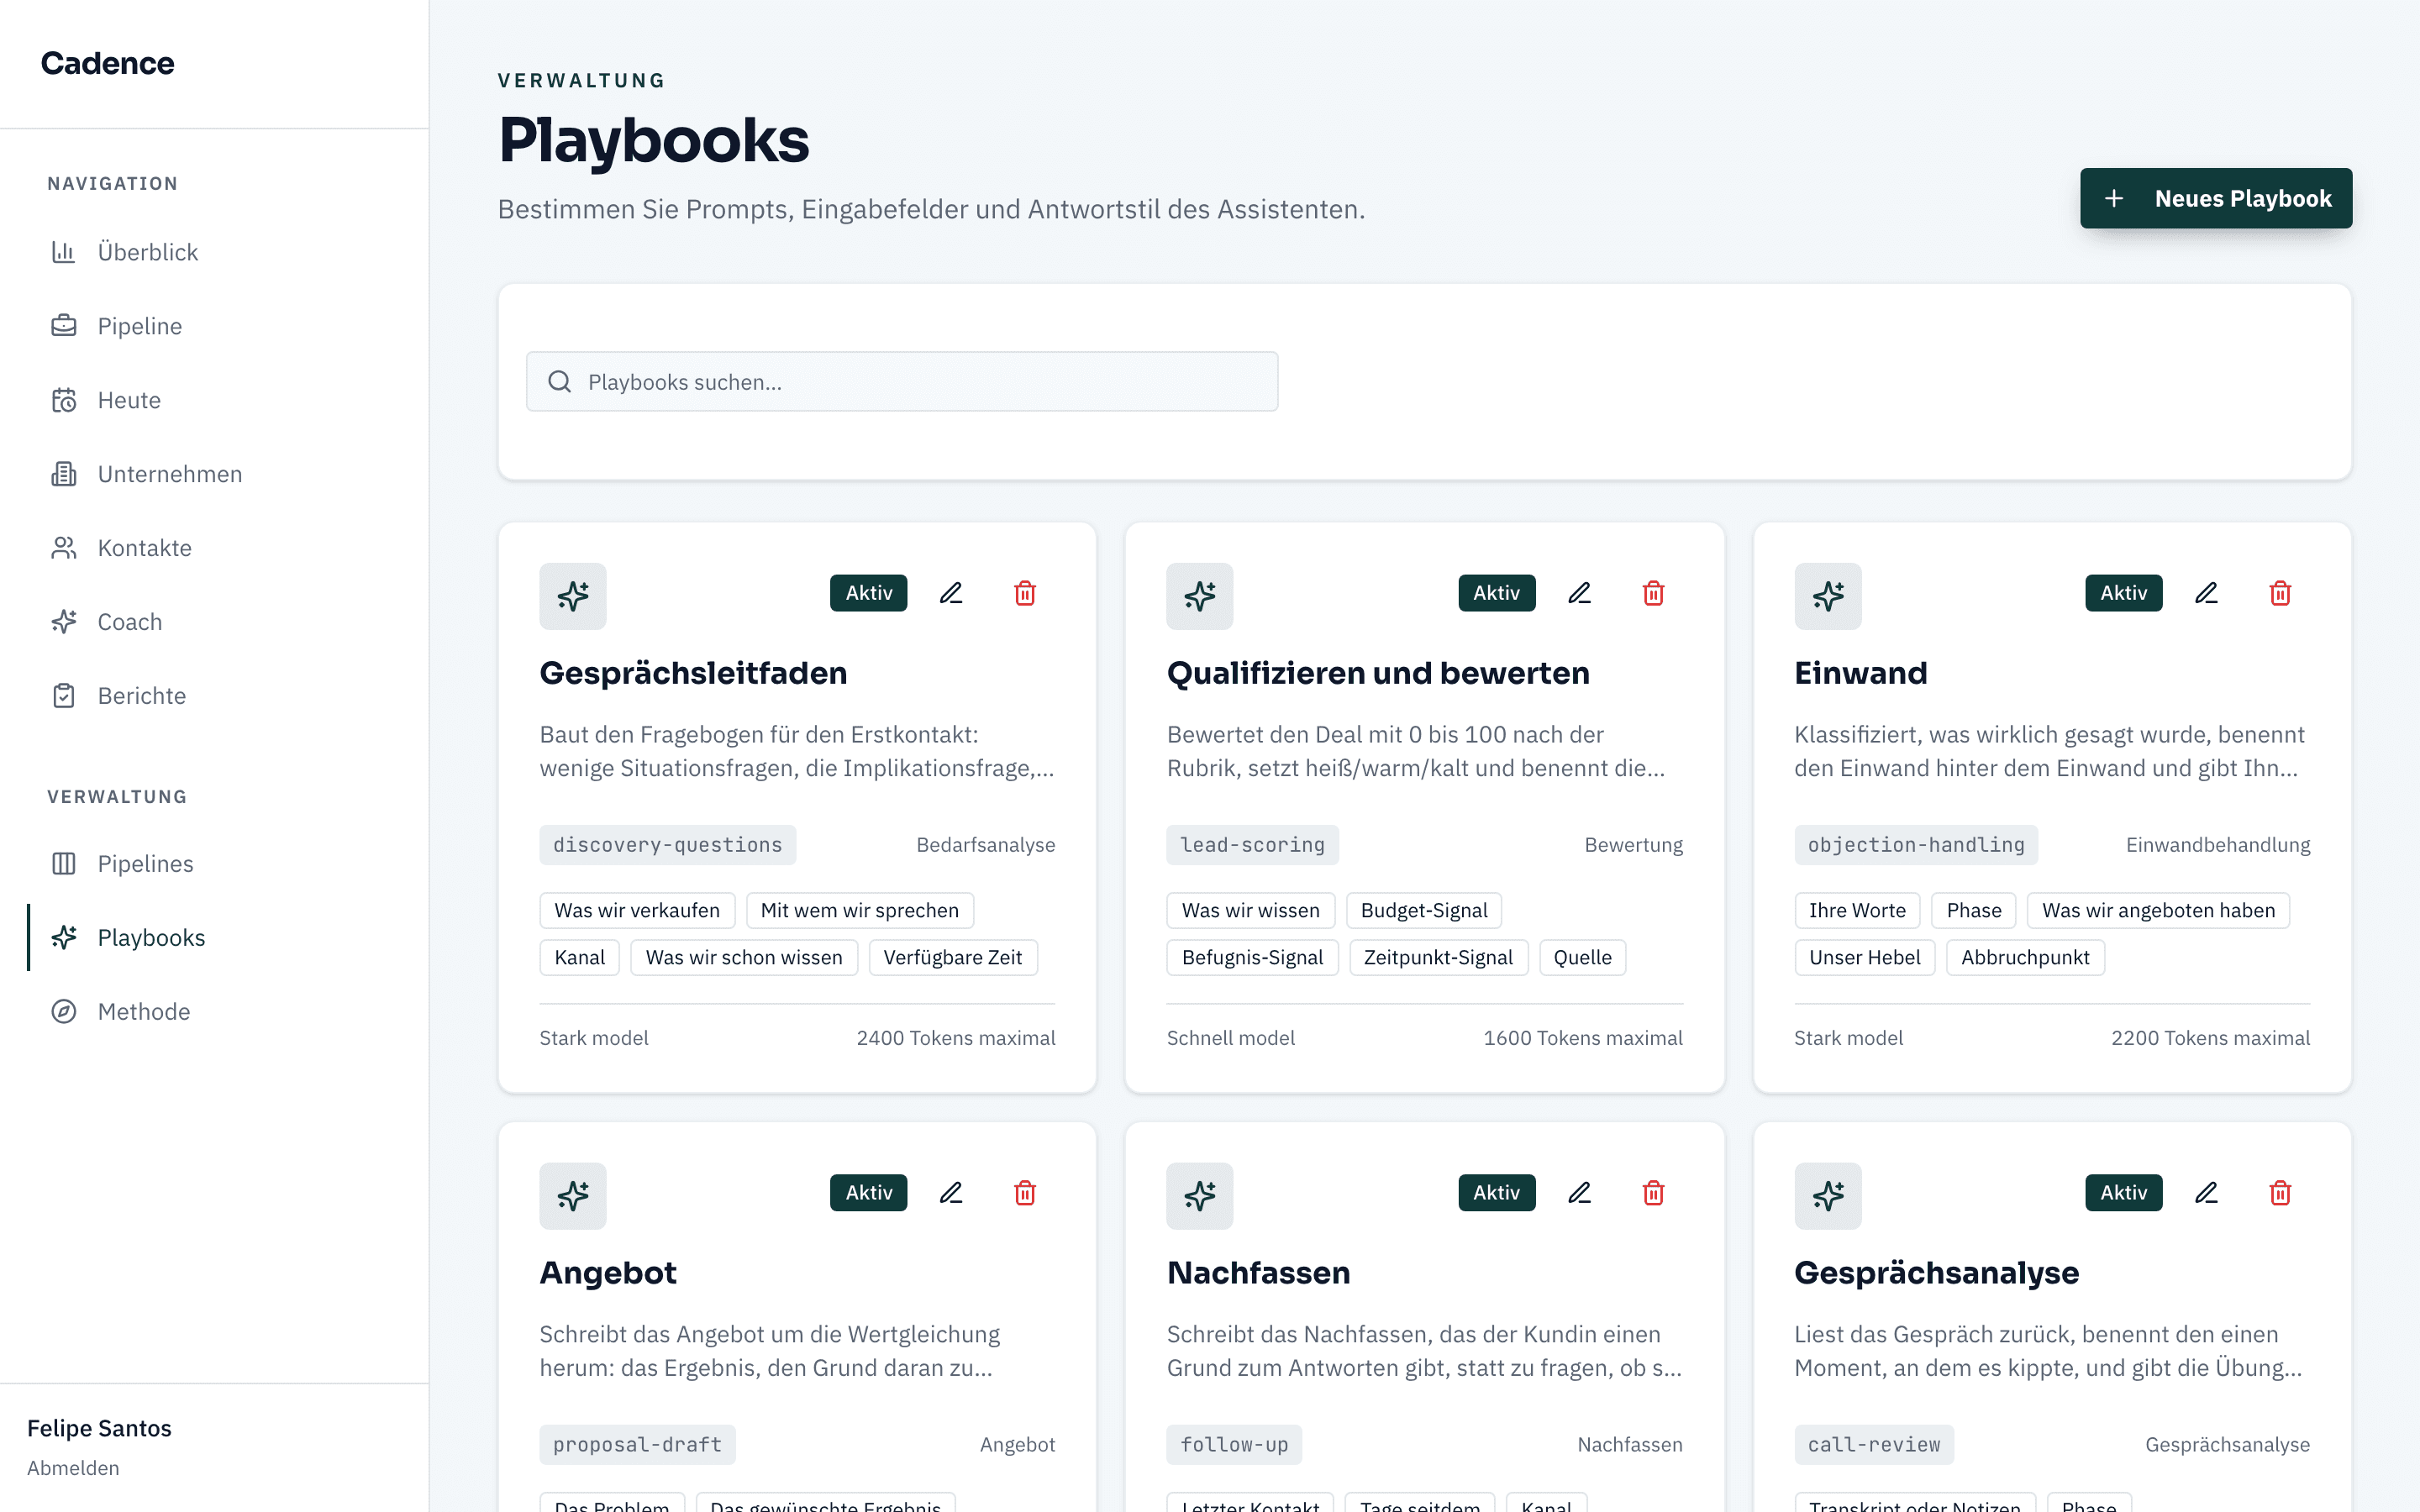Screen dimensions: 2420x1512
Task: Open Überblick in the navigation
Action: 215,252
